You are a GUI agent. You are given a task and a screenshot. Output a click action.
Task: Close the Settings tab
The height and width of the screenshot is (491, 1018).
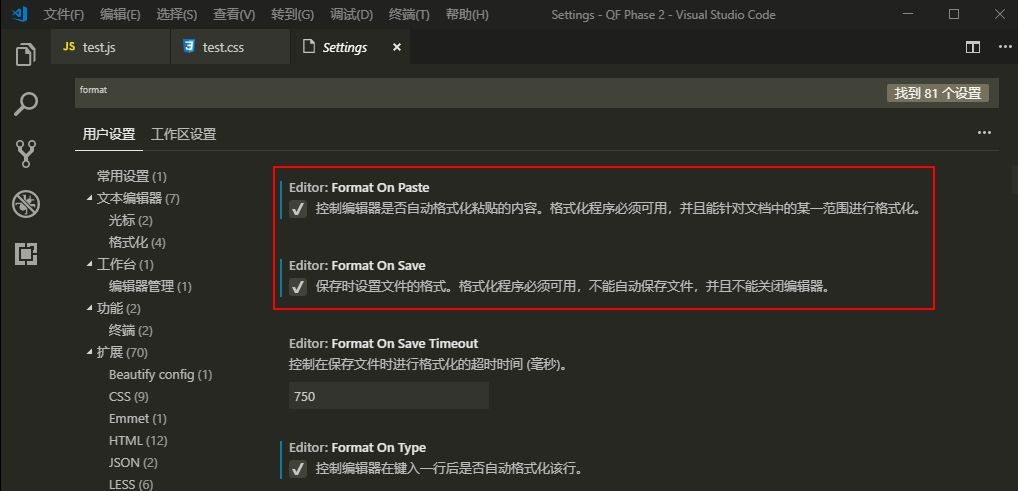click(397, 47)
